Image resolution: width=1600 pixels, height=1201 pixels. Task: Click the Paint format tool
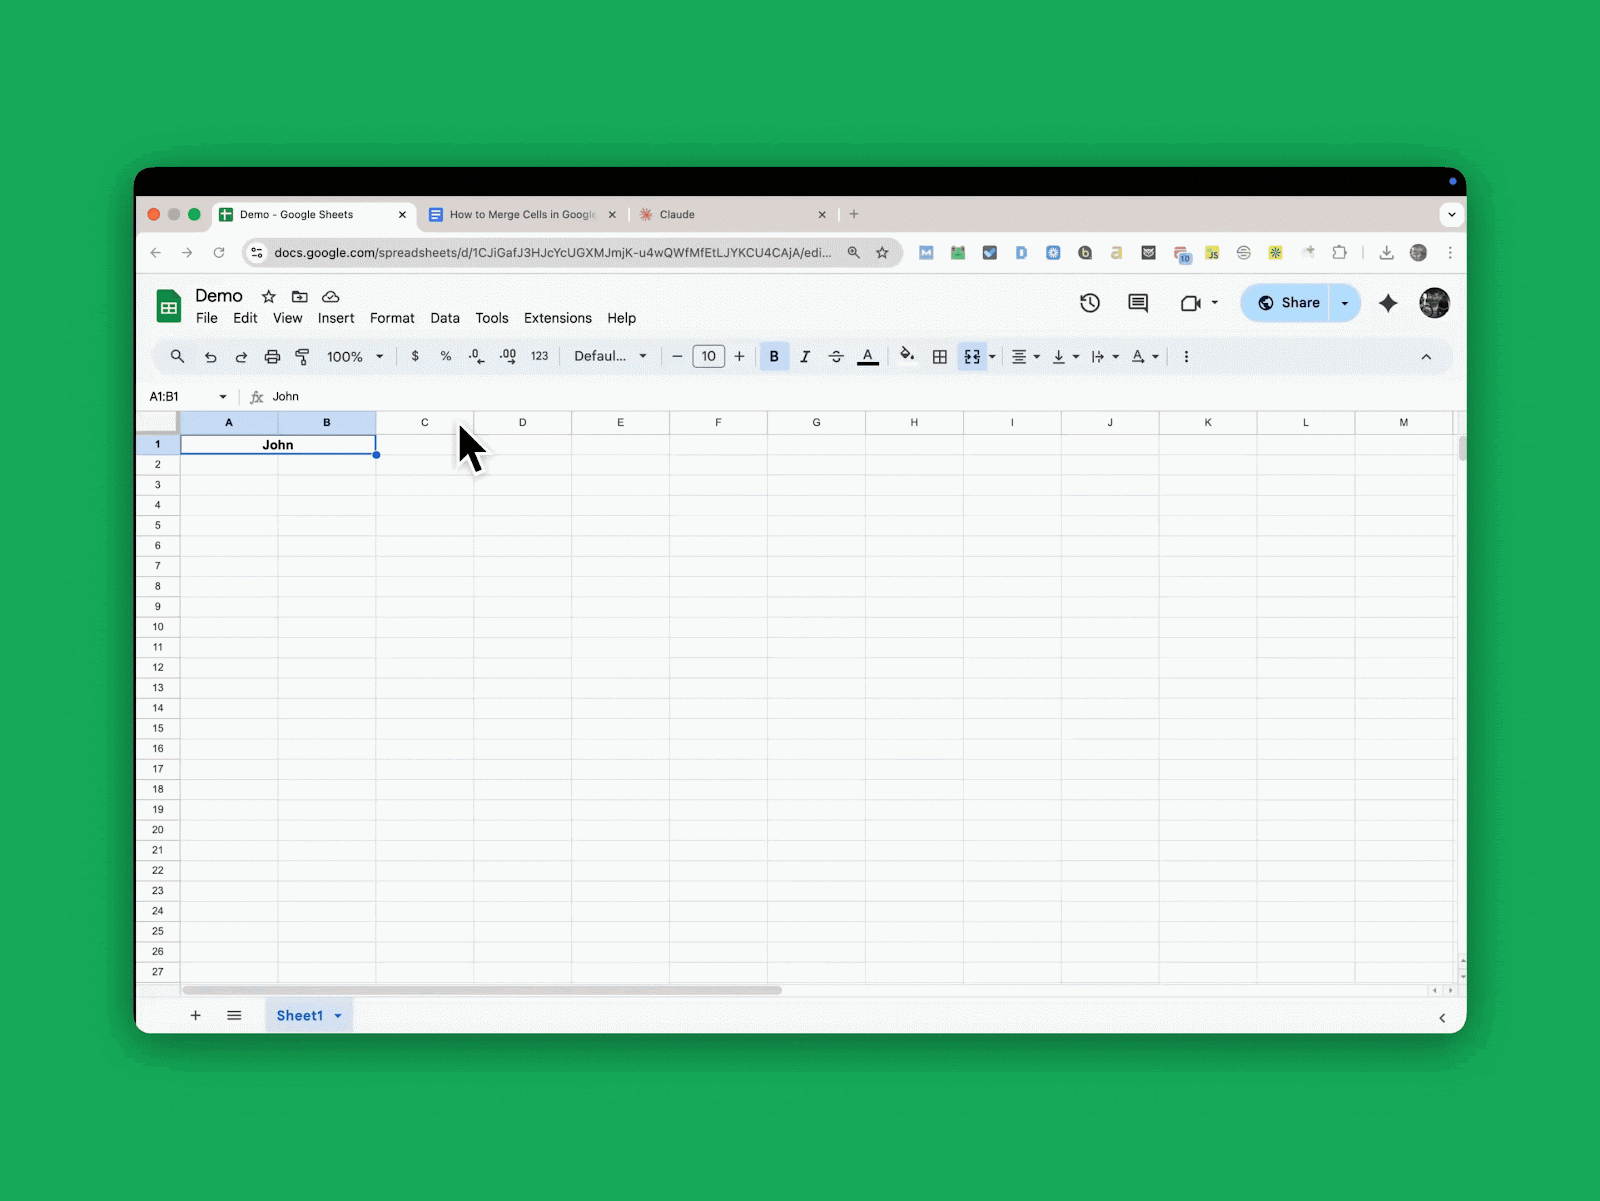coord(302,356)
